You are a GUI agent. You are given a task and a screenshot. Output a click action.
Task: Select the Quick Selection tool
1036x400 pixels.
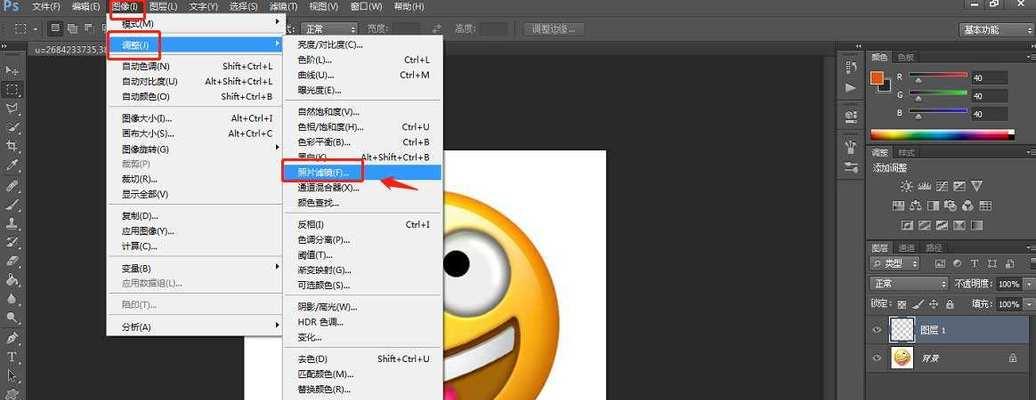click(x=12, y=127)
